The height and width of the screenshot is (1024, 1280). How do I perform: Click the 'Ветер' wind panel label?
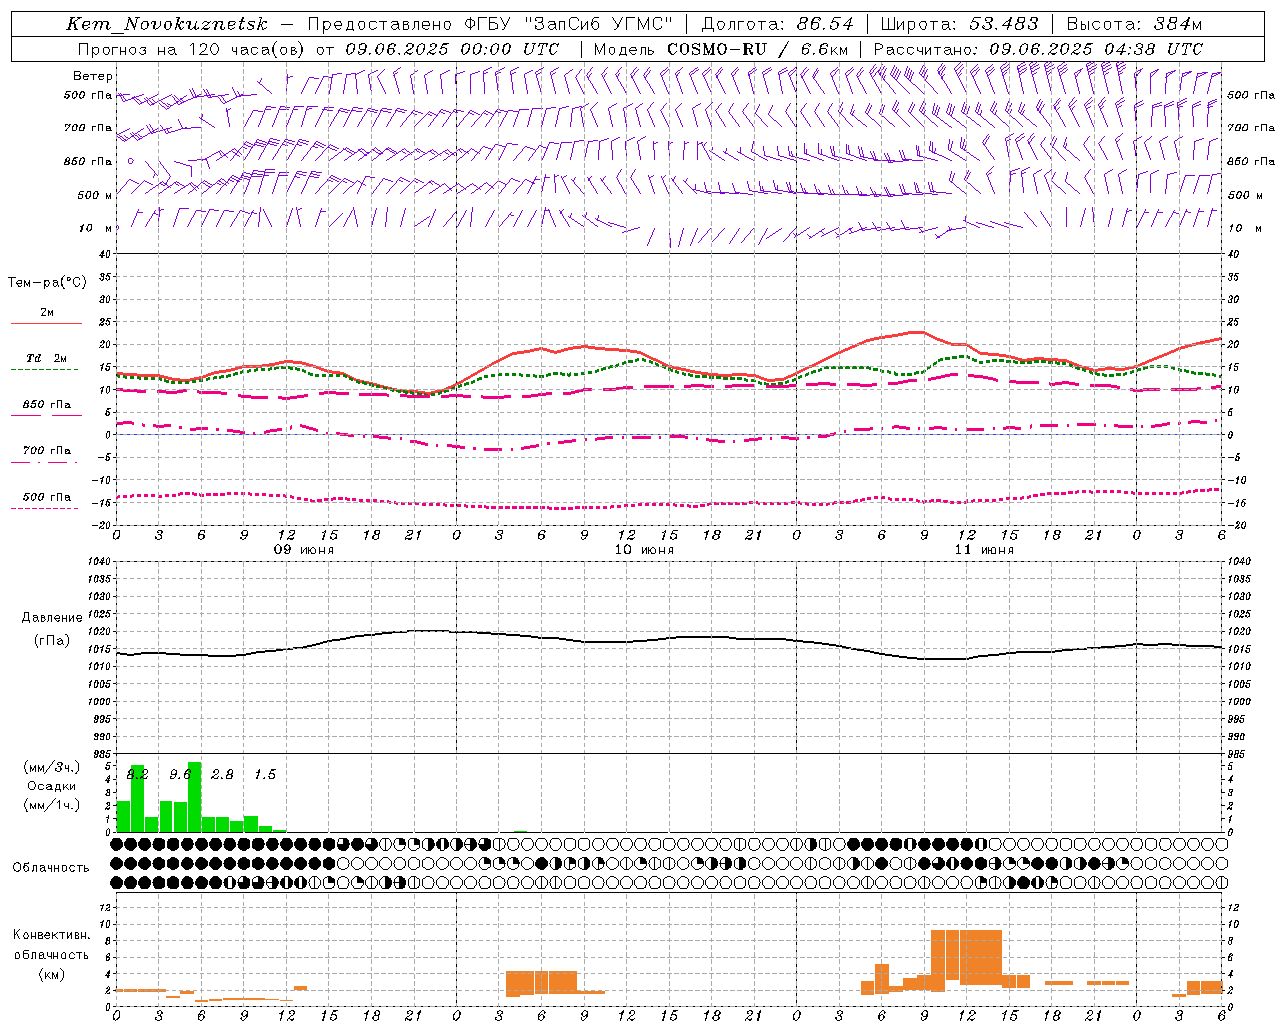coord(92,76)
